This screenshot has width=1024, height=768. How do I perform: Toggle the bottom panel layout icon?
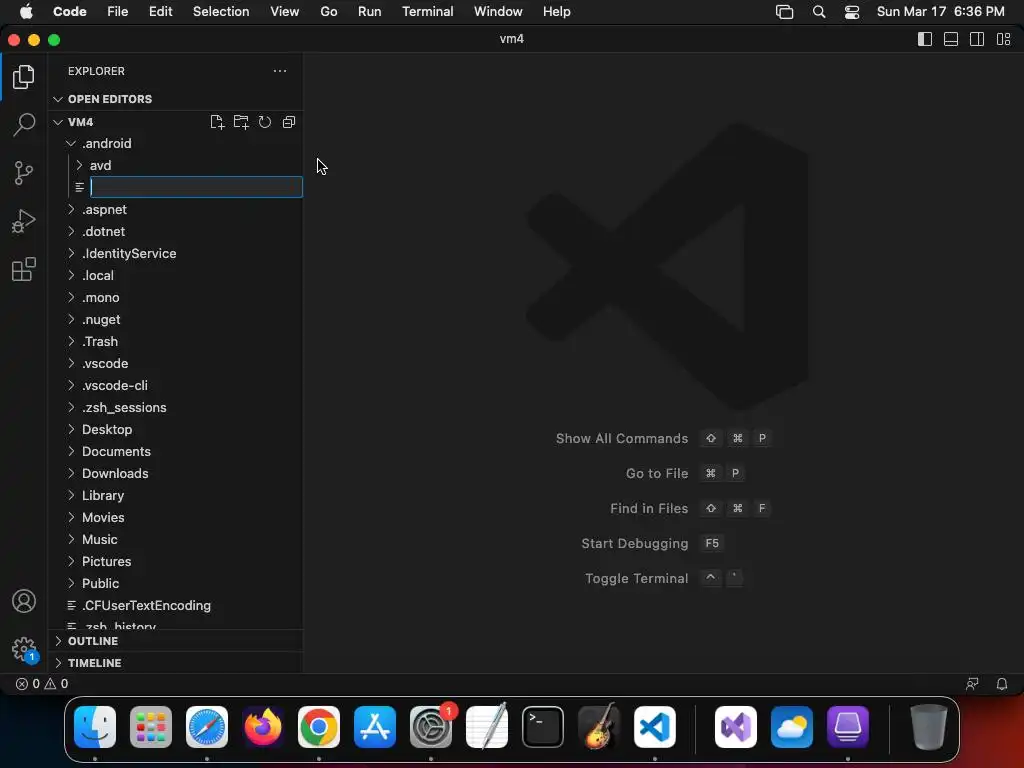pos(951,39)
